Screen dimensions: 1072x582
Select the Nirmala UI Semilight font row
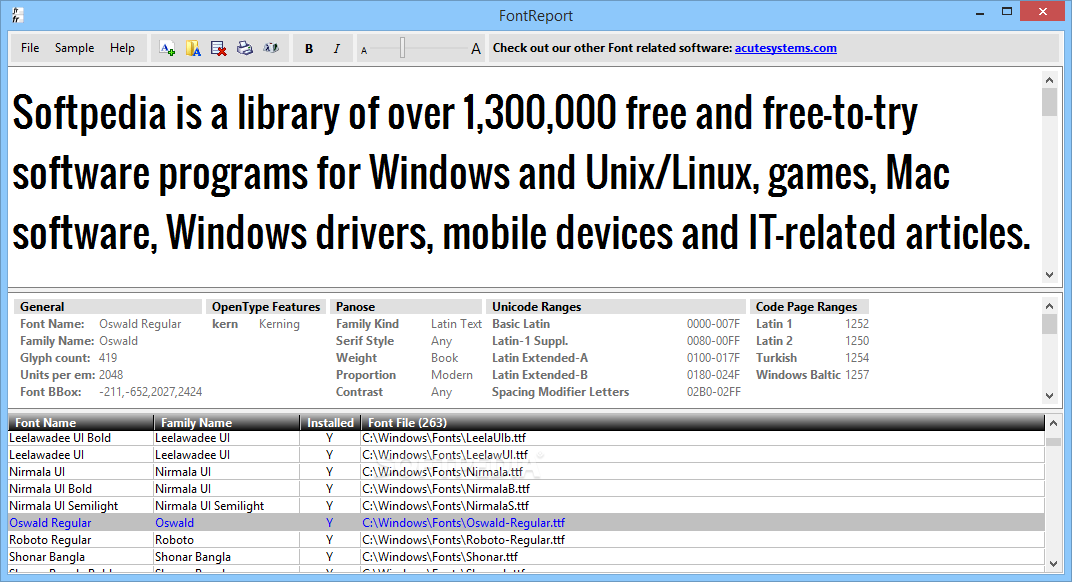526,506
